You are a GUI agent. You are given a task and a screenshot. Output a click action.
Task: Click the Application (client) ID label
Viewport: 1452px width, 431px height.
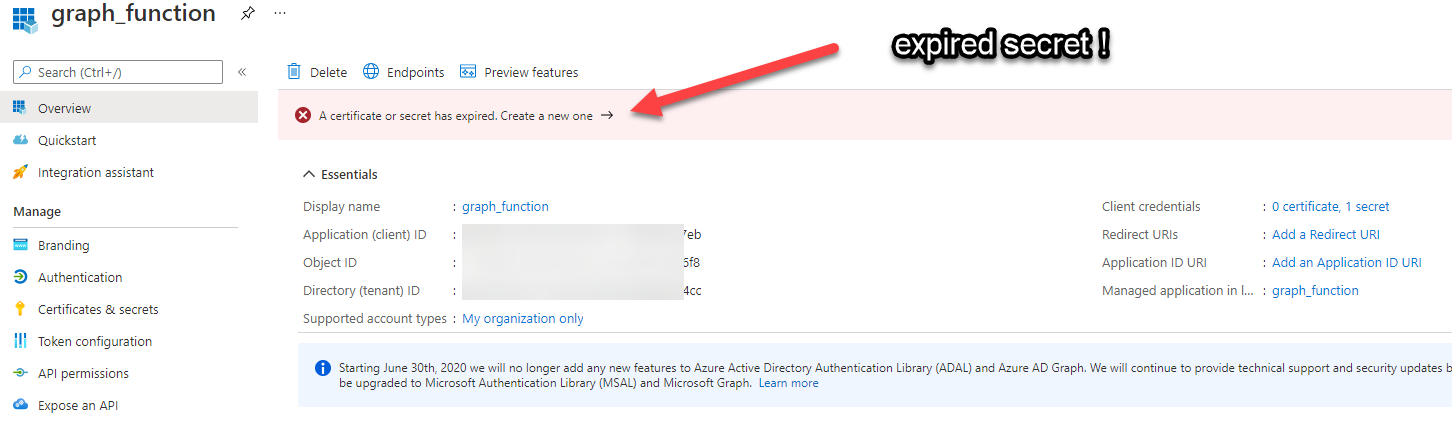click(365, 234)
